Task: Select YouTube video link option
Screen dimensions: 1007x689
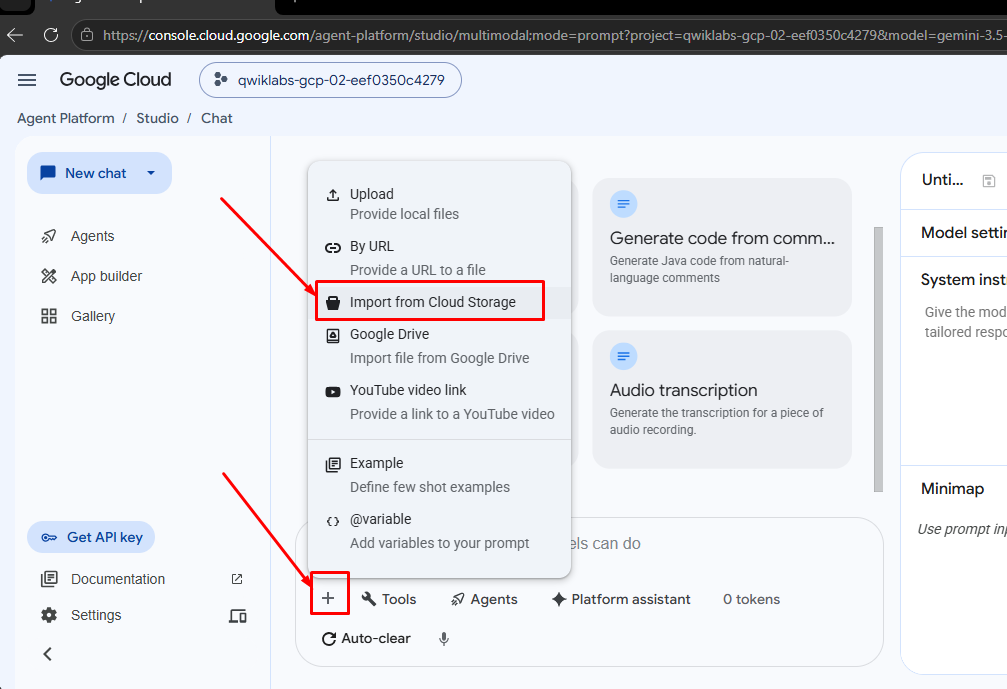Action: (439, 402)
